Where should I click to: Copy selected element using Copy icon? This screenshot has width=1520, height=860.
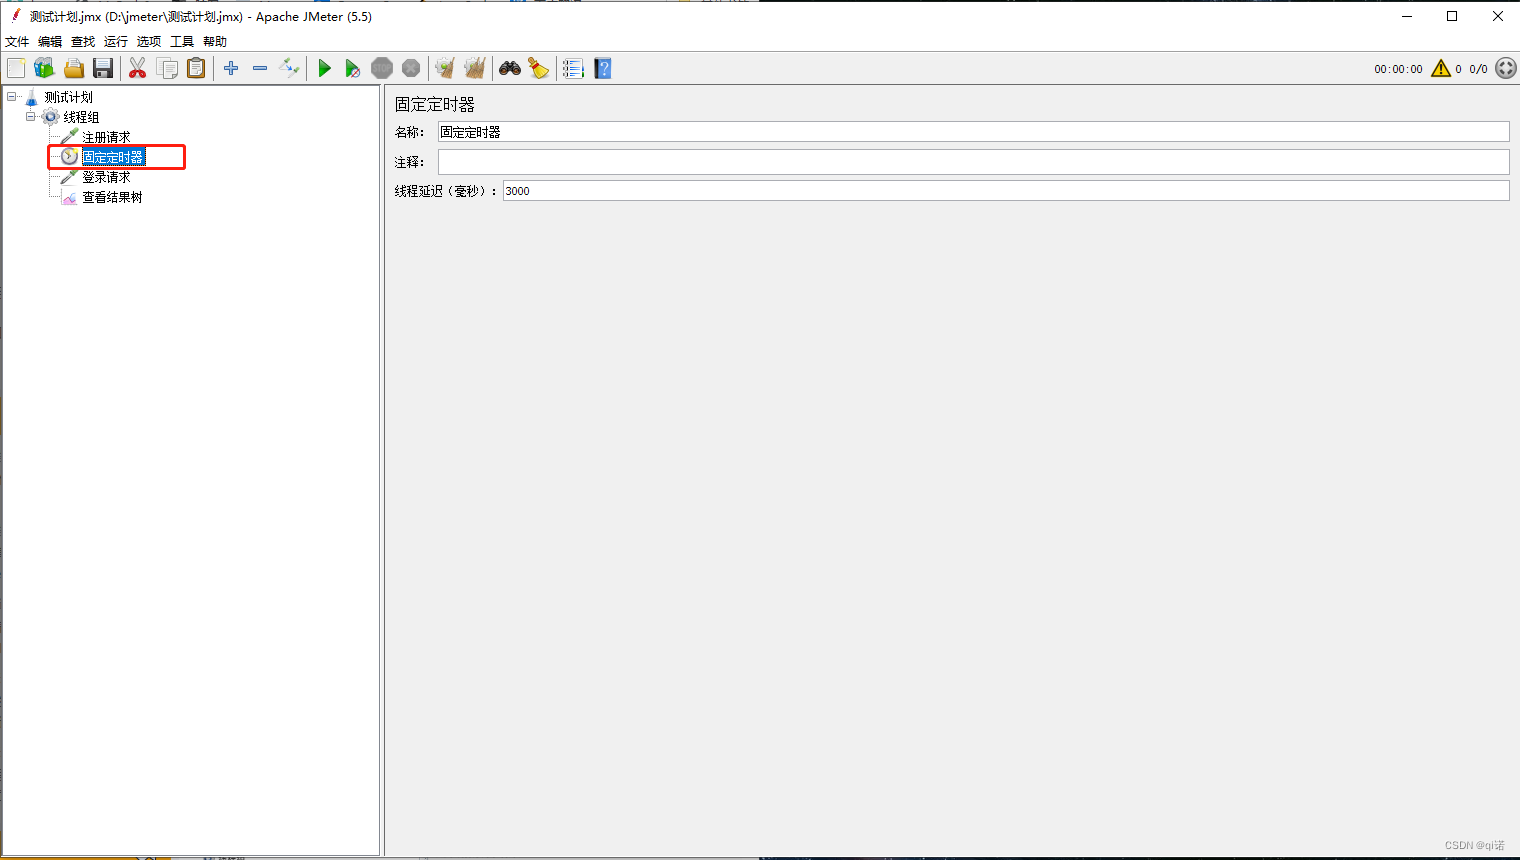pos(167,68)
